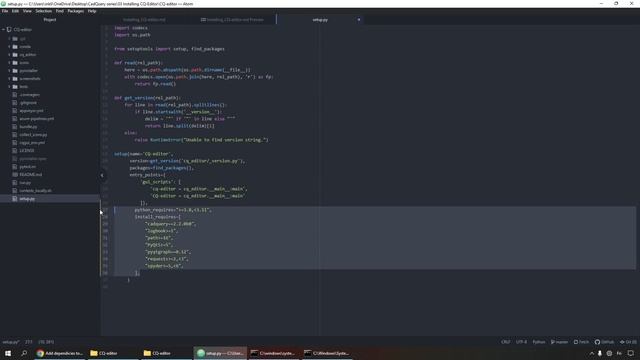Collapse the CQ-editor project root
Screen dimensions: 640x360
(4, 29)
